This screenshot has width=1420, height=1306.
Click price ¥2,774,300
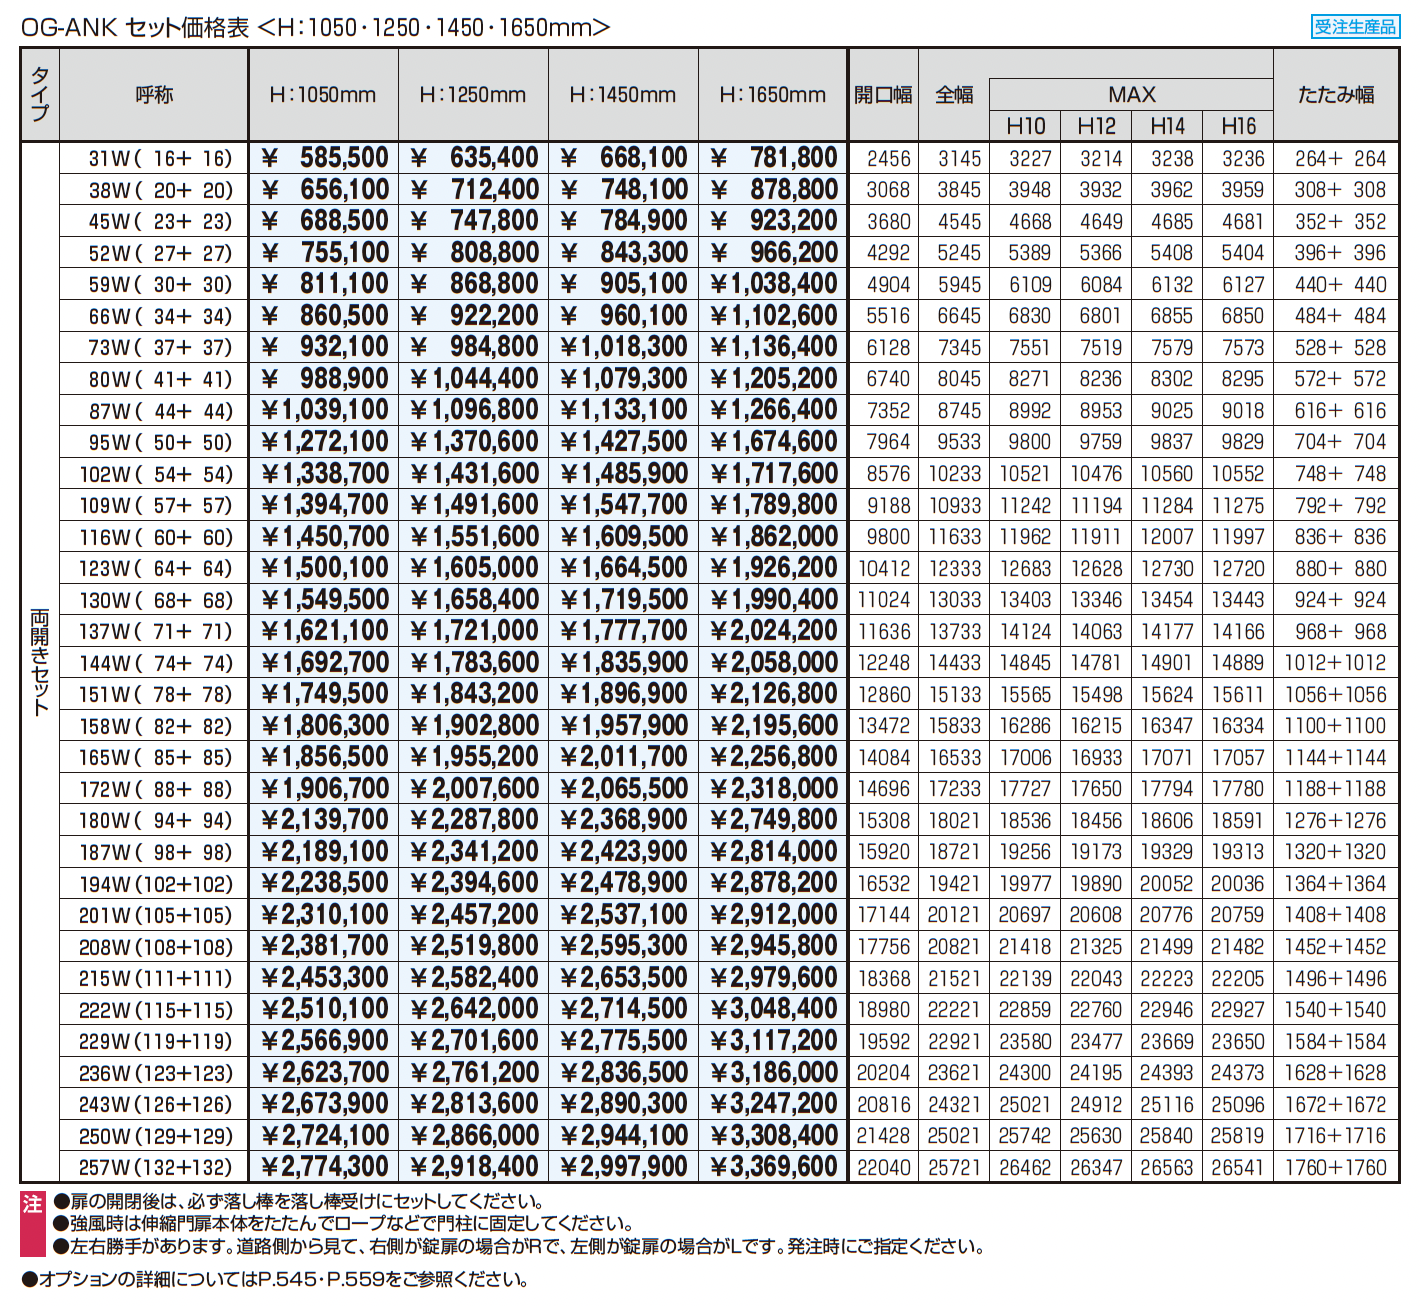pyautogui.click(x=324, y=1167)
